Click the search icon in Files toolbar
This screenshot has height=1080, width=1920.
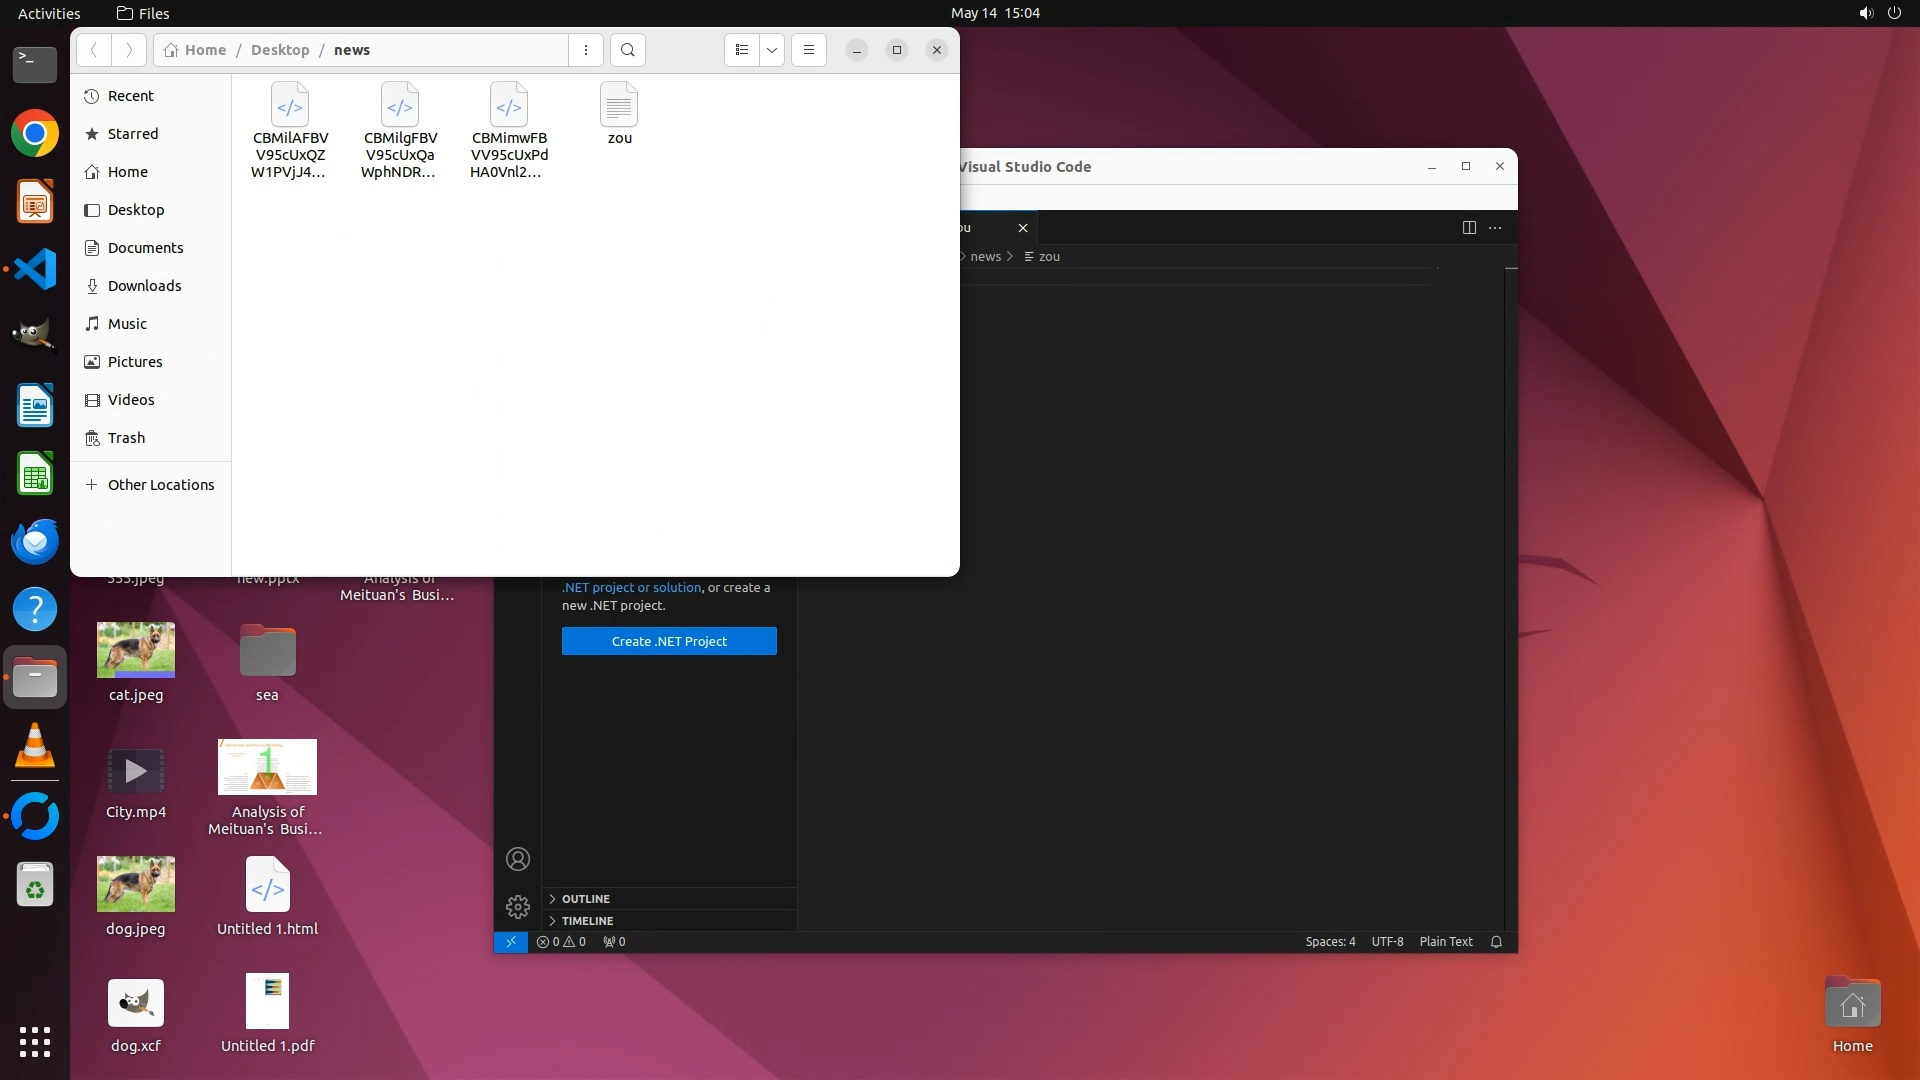click(627, 50)
